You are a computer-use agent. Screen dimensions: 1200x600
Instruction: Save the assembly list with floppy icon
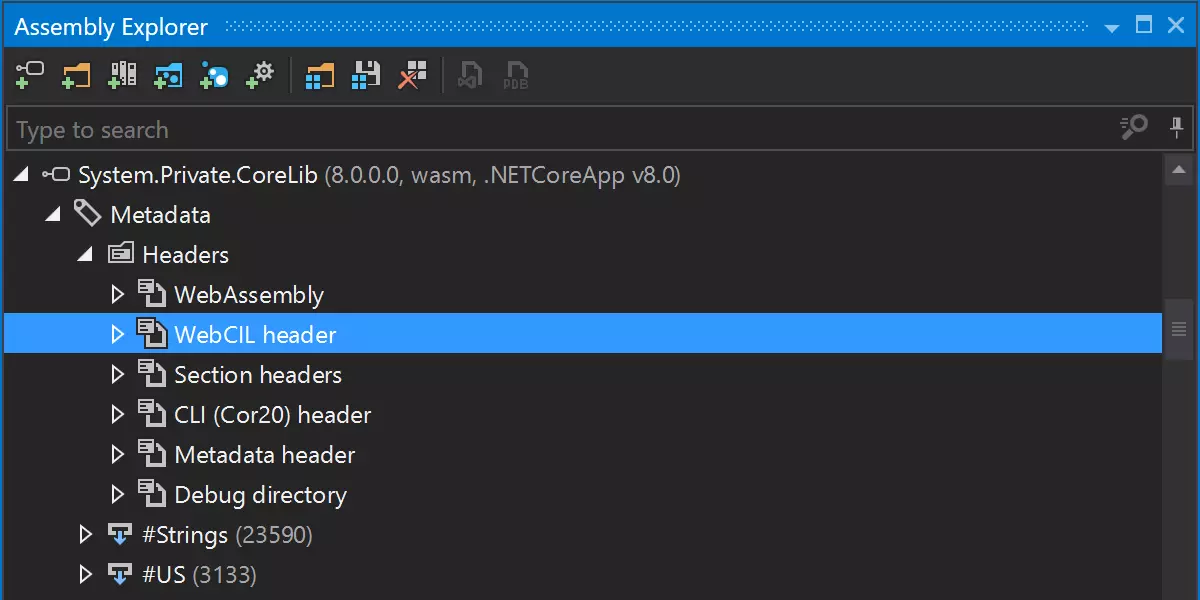click(366, 75)
